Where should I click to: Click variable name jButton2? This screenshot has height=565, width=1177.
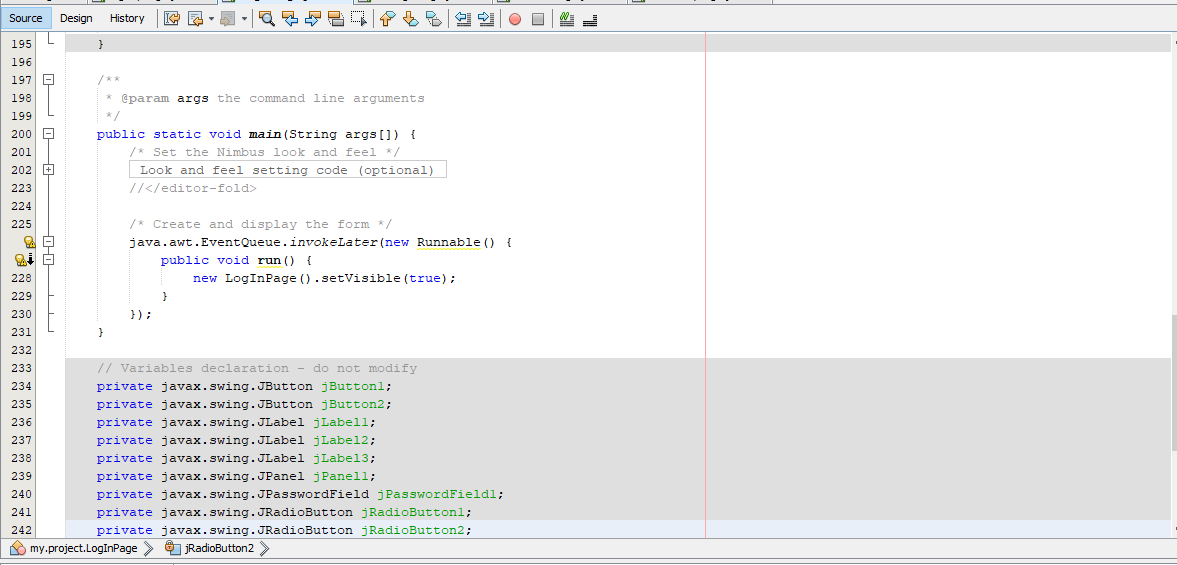pyautogui.click(x=354, y=404)
